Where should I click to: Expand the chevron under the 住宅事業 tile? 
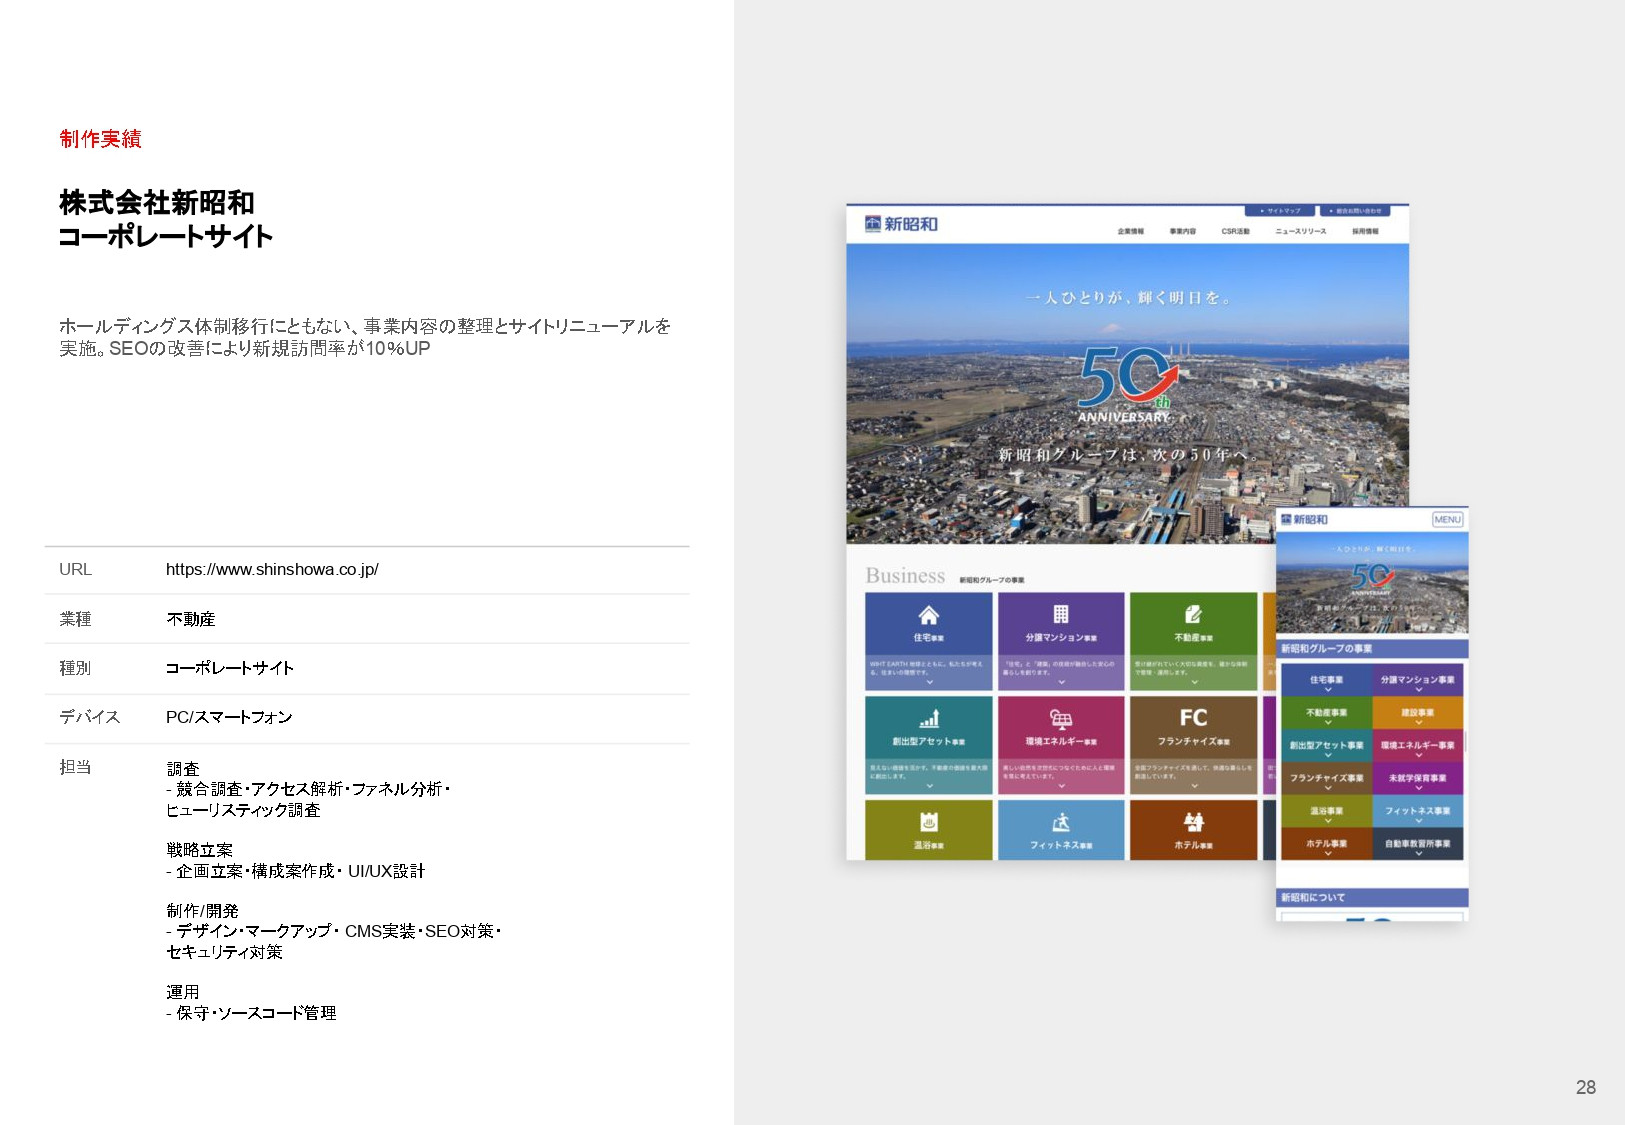point(929,682)
